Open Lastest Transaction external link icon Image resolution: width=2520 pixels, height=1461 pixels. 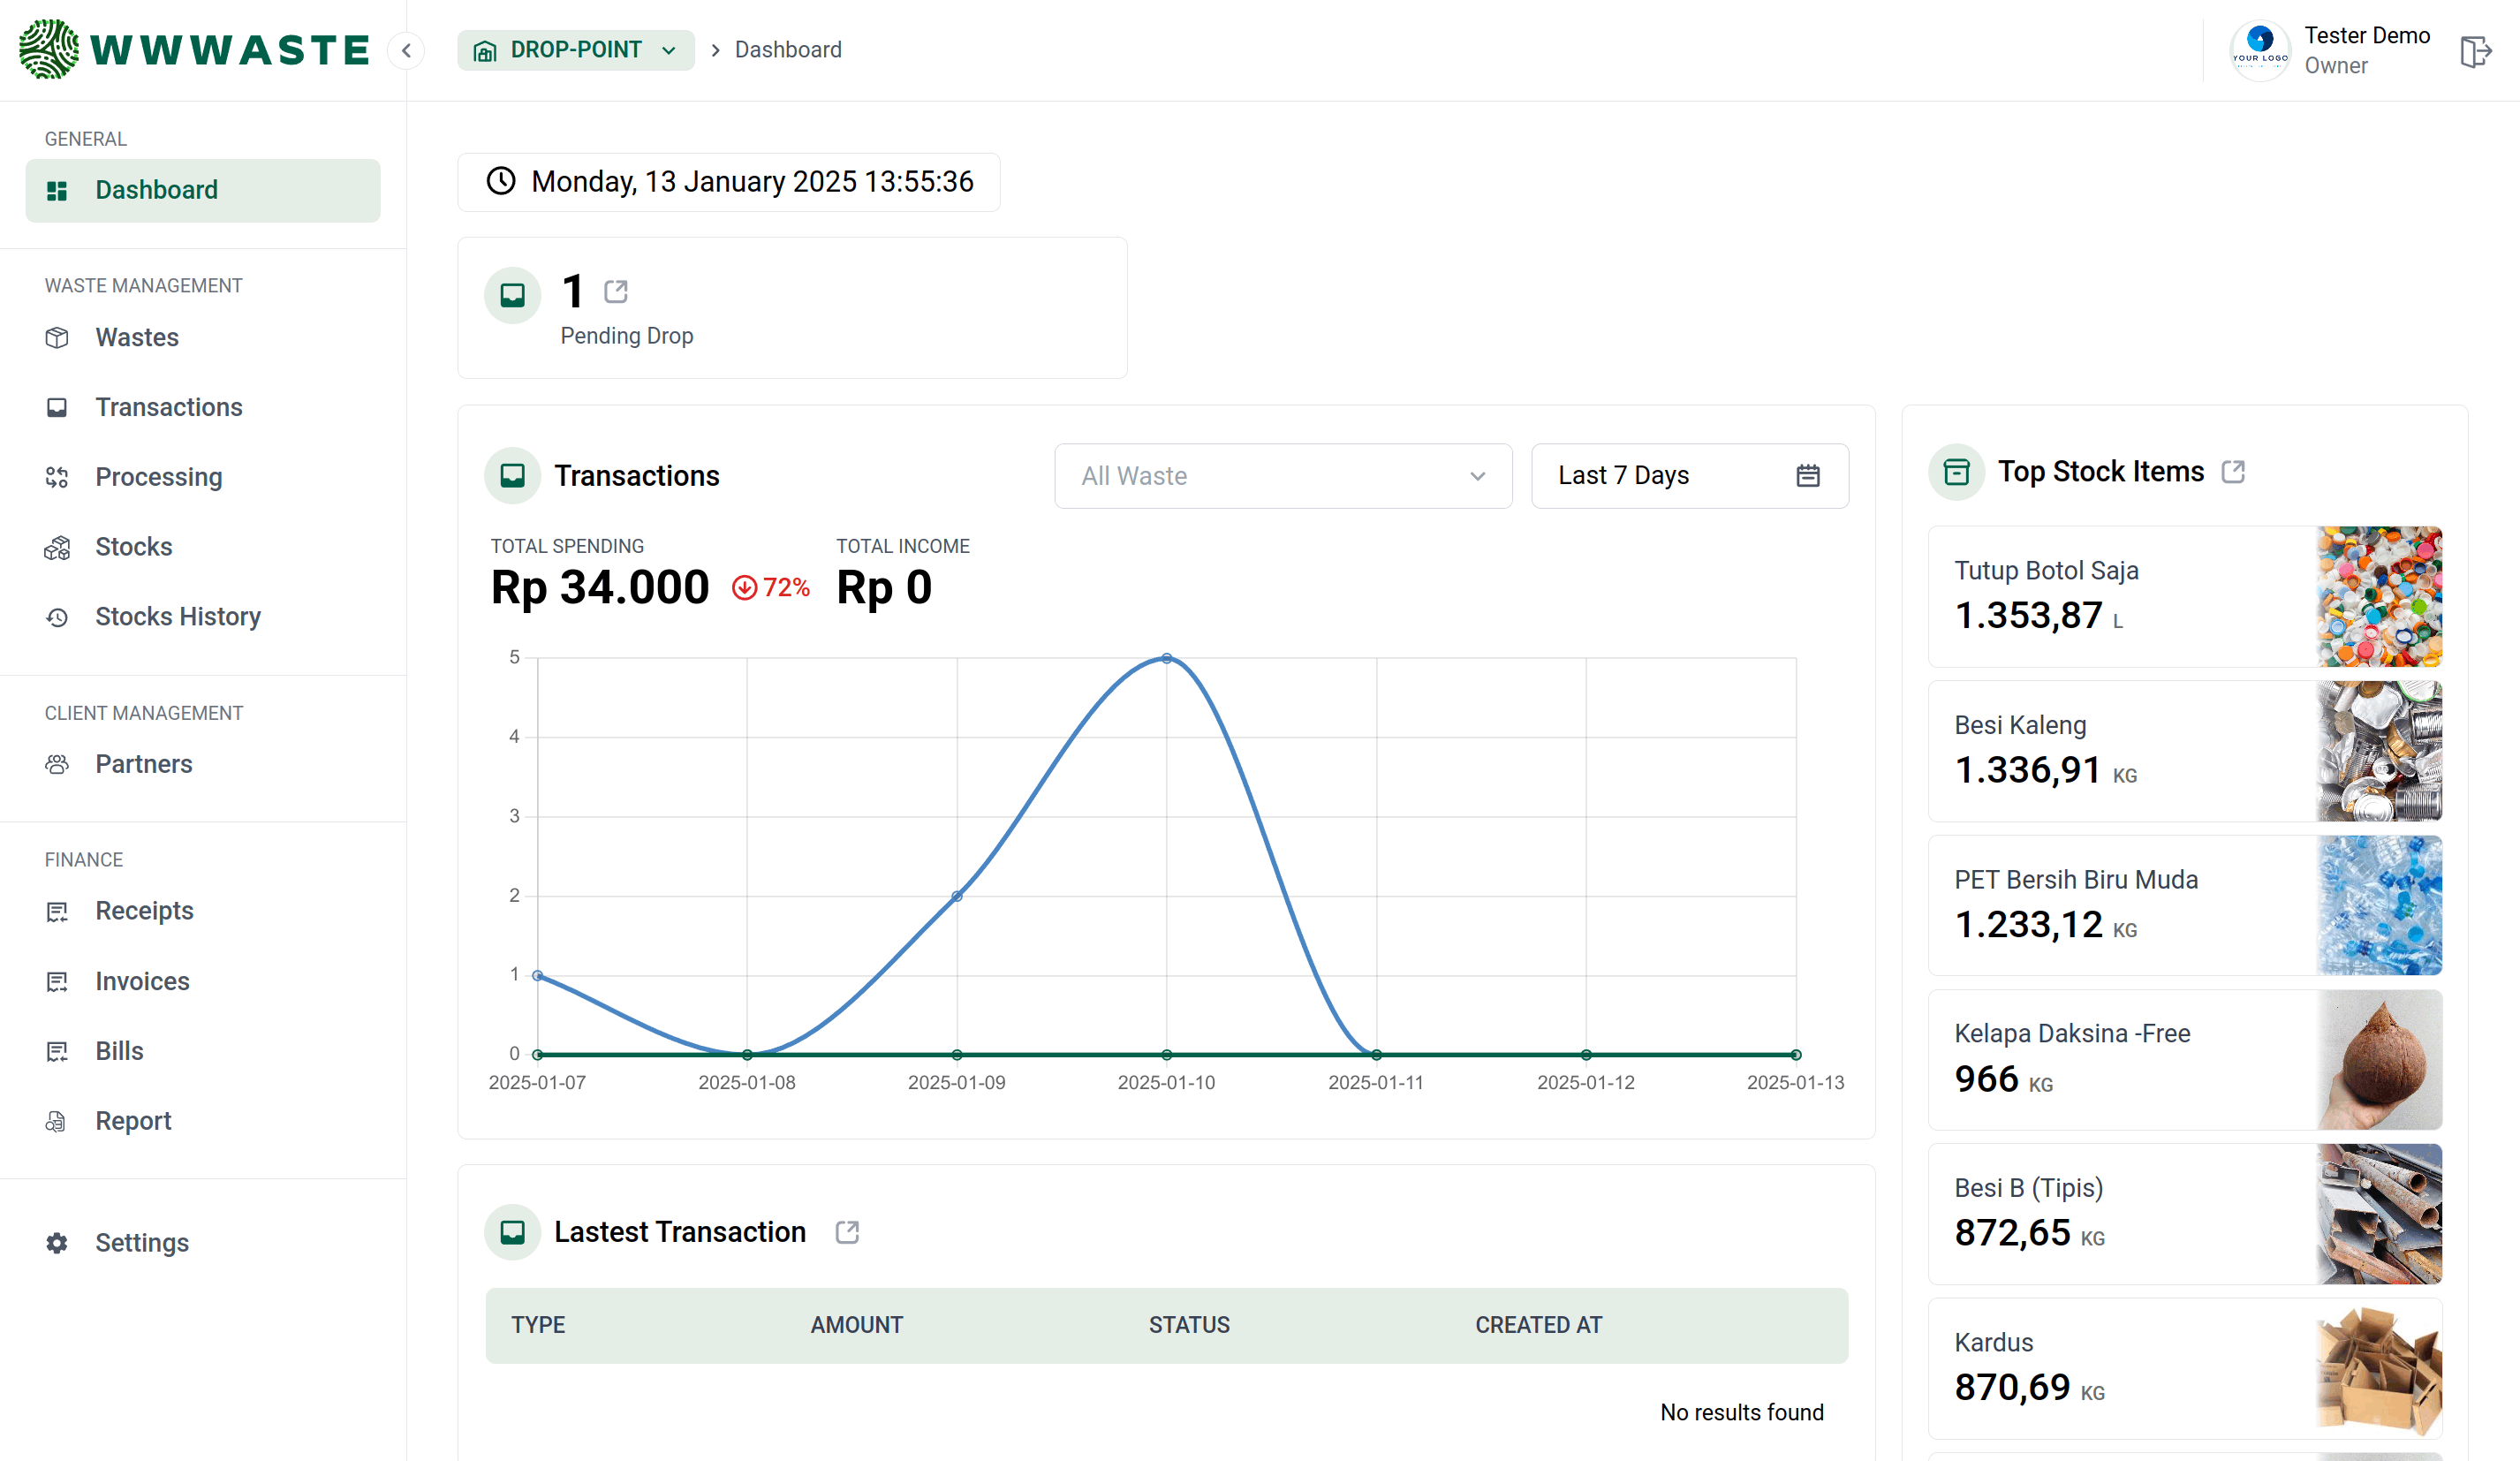[847, 1232]
